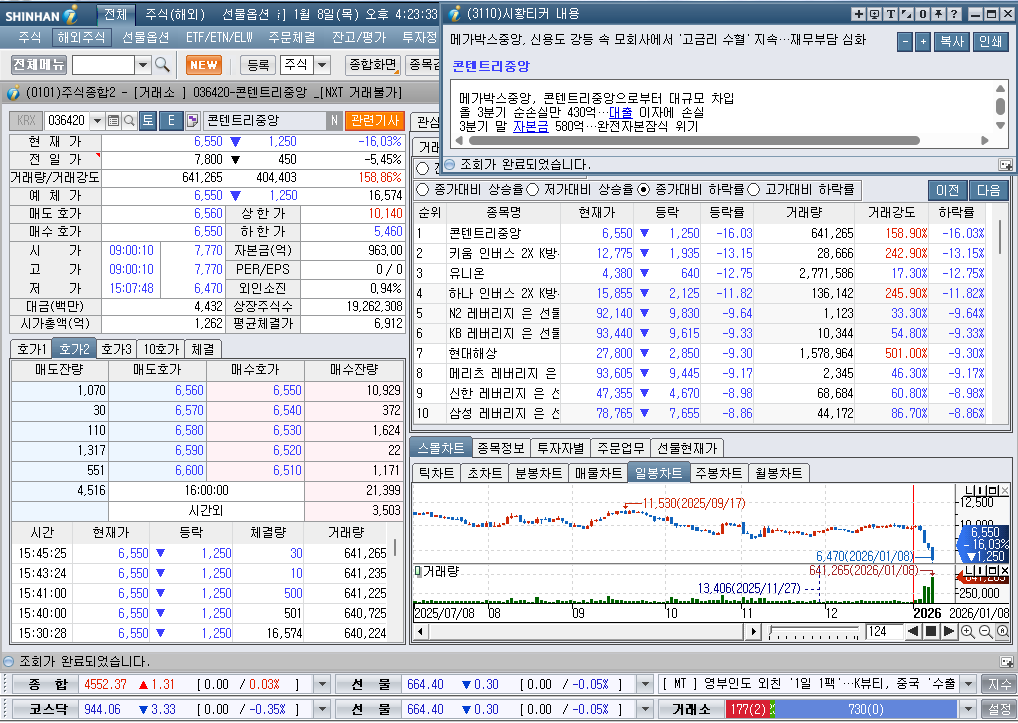
Task: Click the stock search magnifier next to 036420
Action: (x=129, y=121)
